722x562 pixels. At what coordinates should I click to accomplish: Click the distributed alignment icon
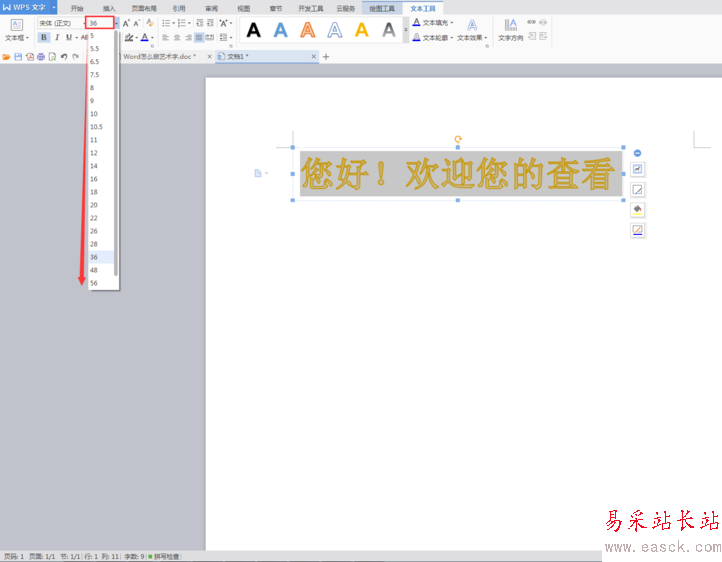click(210, 37)
